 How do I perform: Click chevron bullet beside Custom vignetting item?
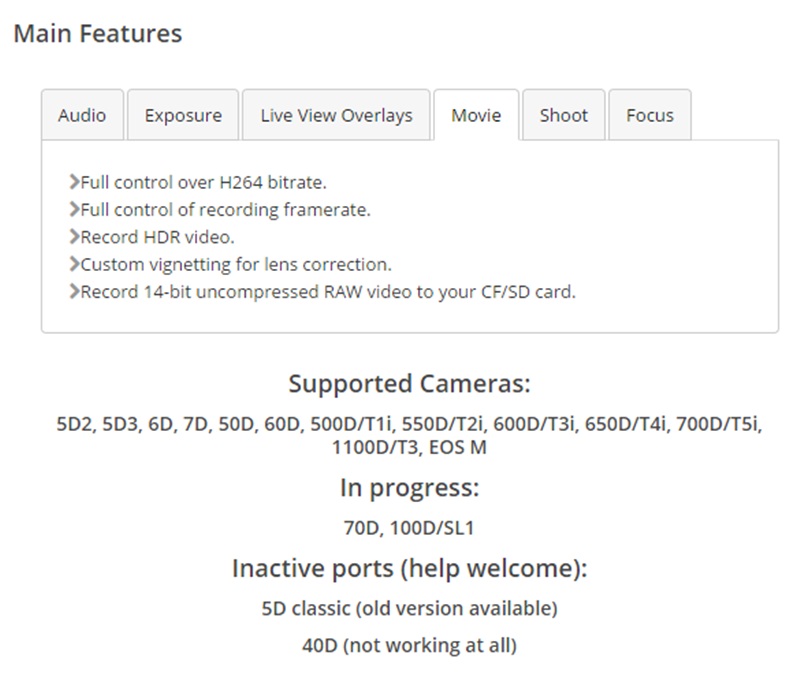tap(74, 265)
